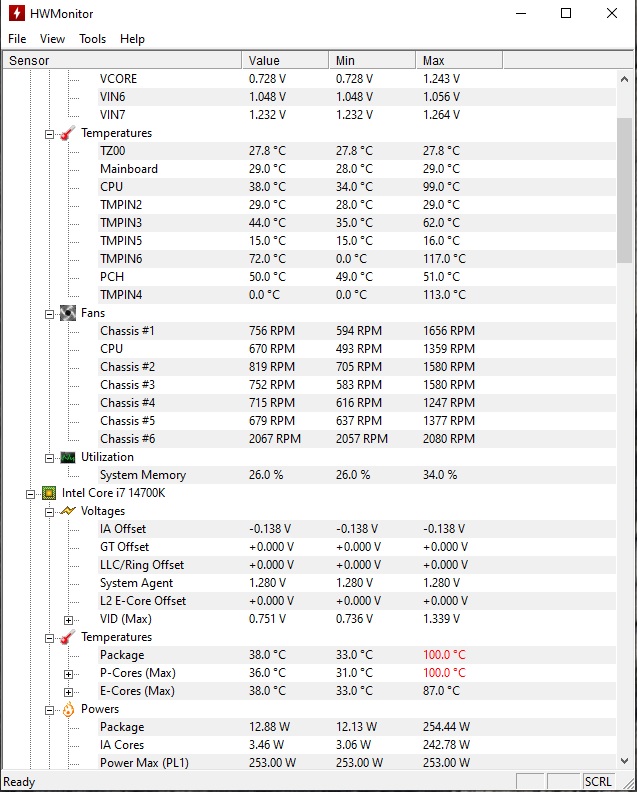
Task: Collapse the Fans section
Action: [50, 314]
